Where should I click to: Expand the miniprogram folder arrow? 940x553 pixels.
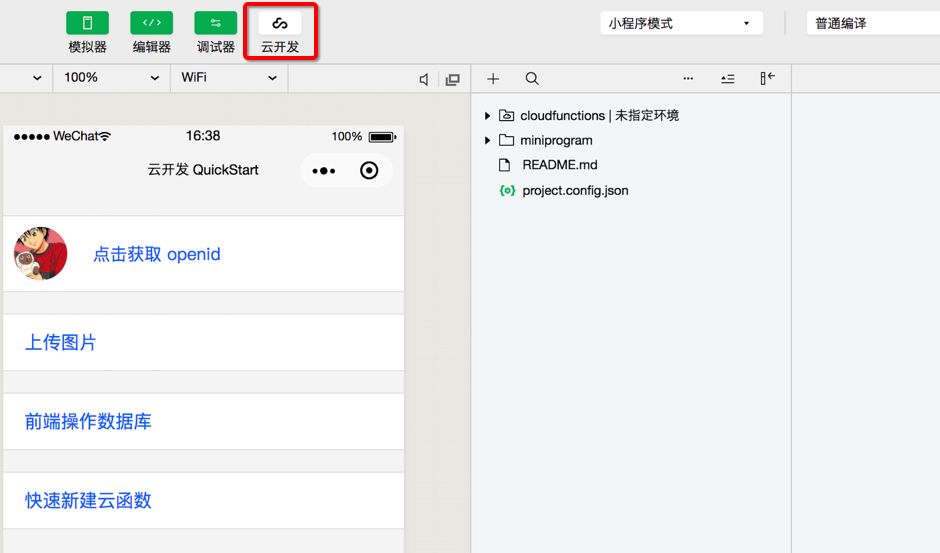coord(487,140)
